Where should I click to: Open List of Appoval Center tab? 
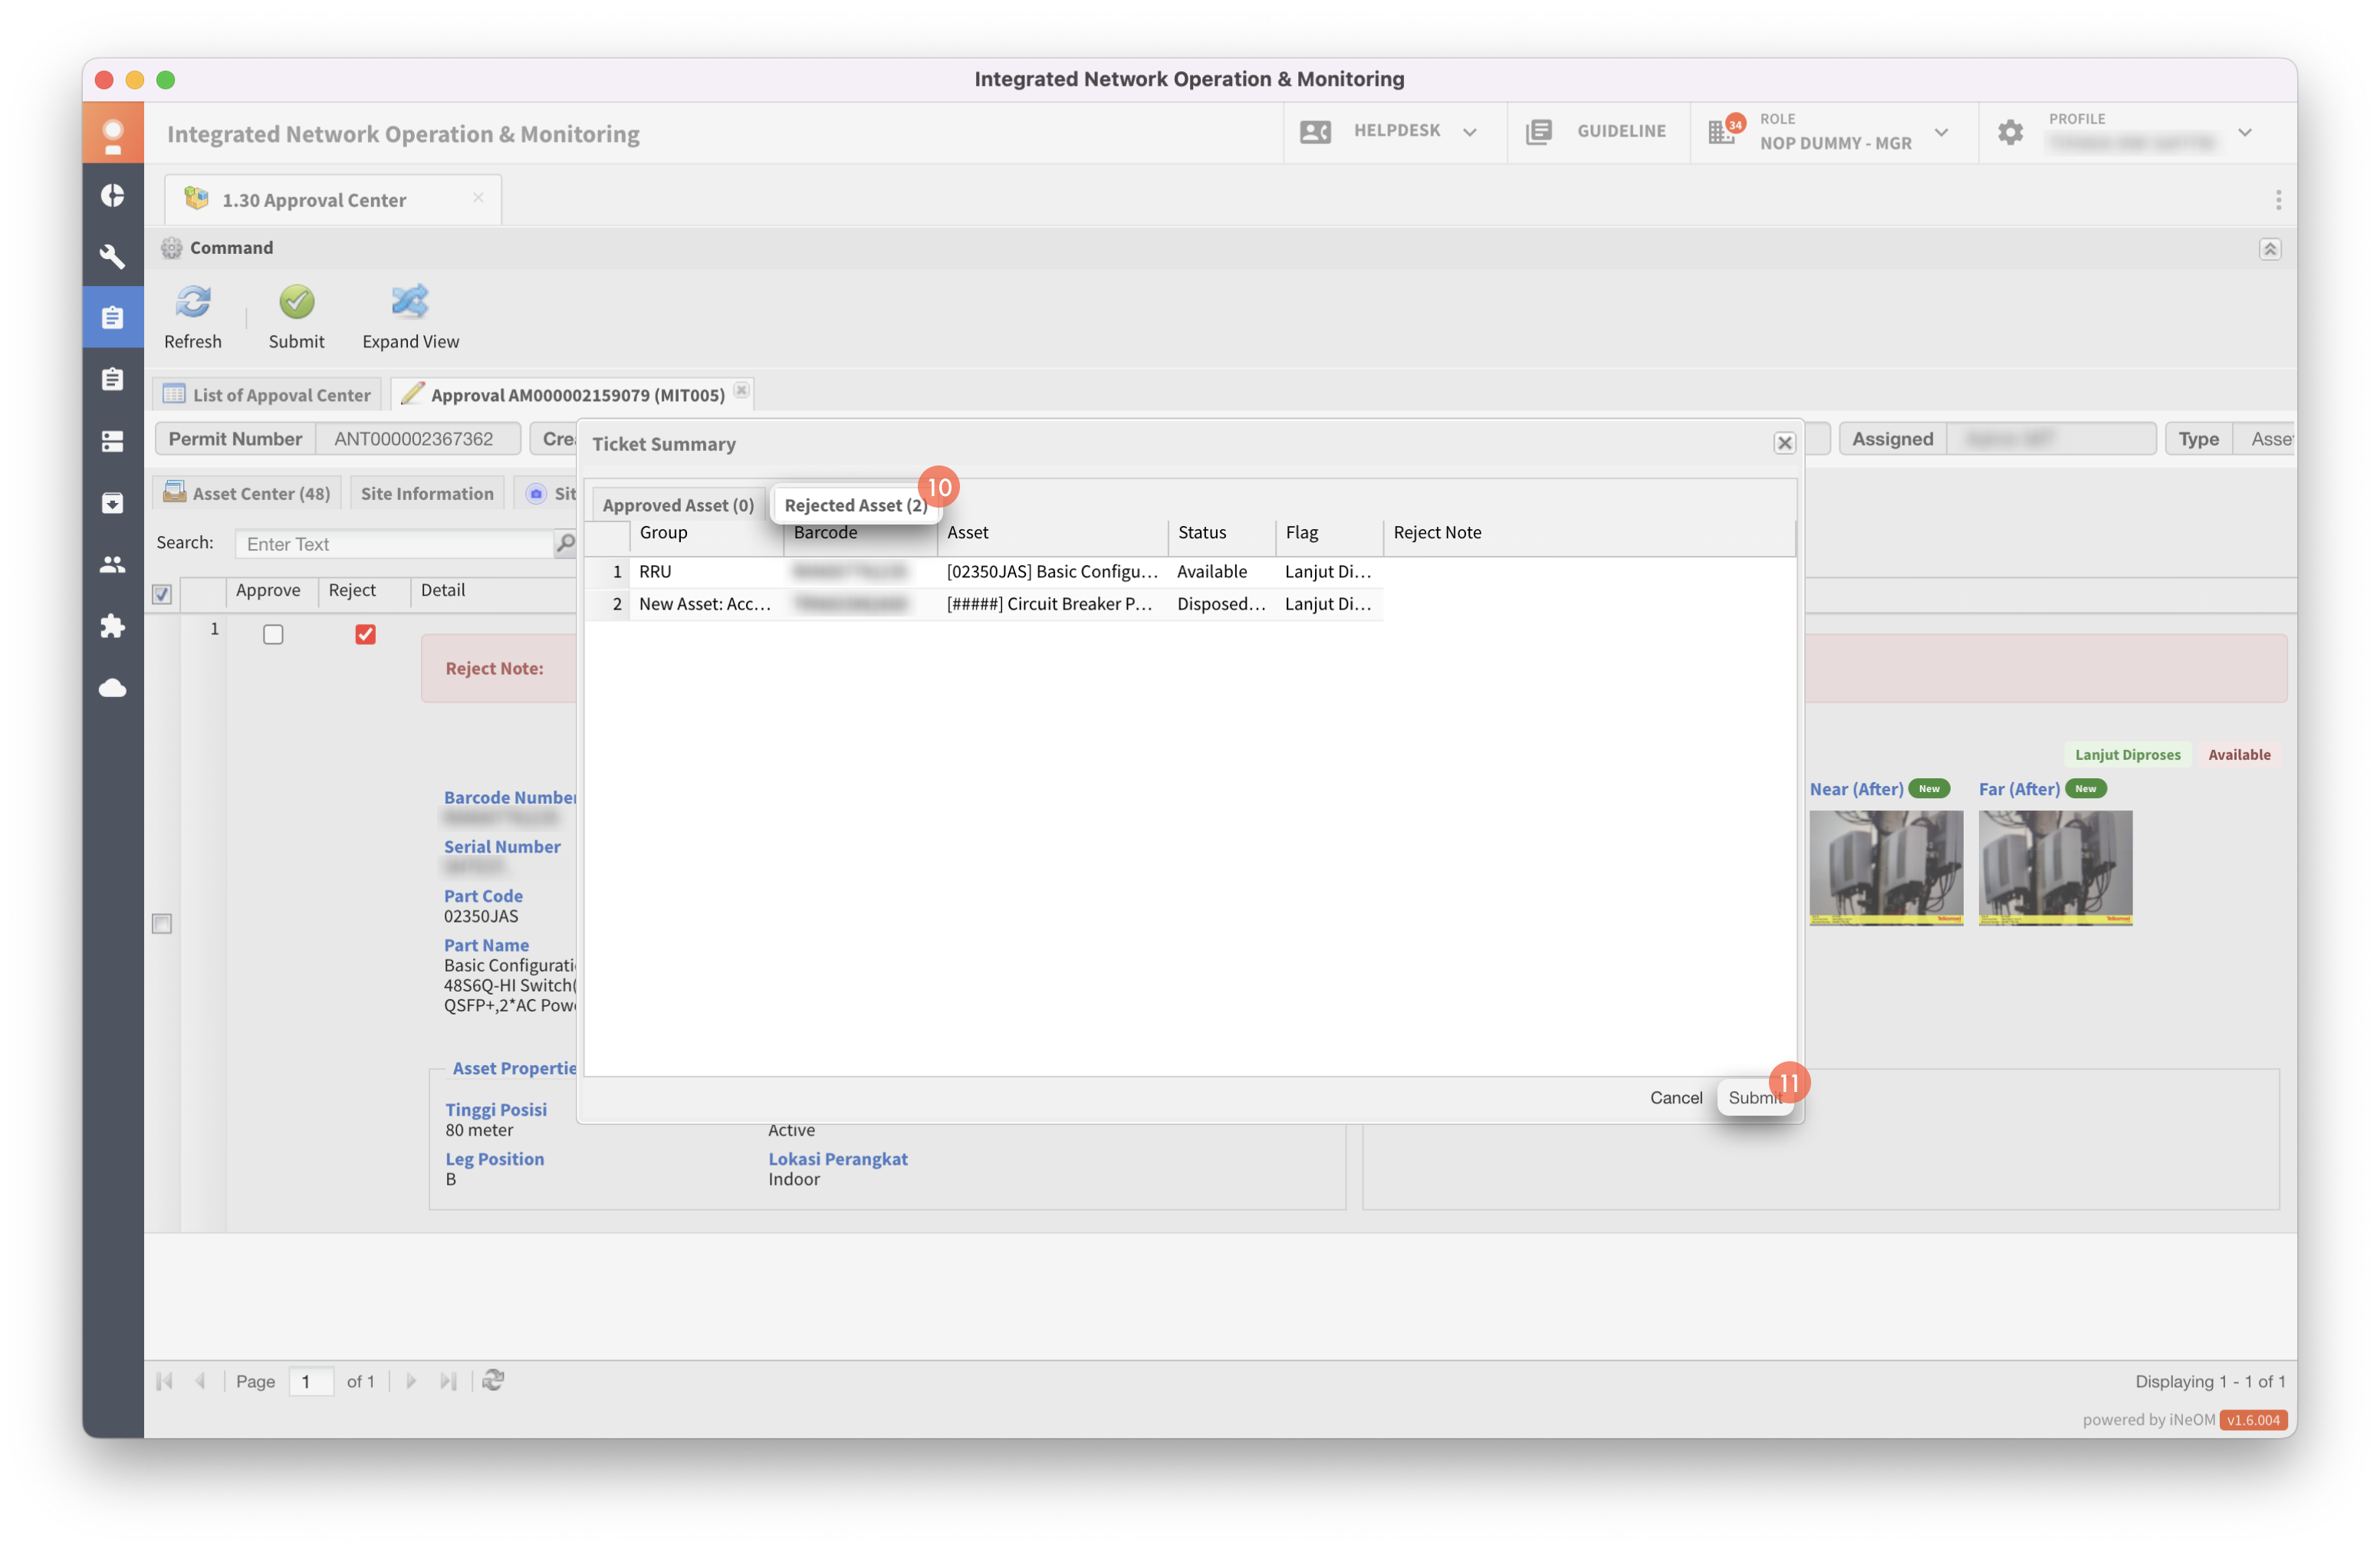pyautogui.click(x=267, y=394)
